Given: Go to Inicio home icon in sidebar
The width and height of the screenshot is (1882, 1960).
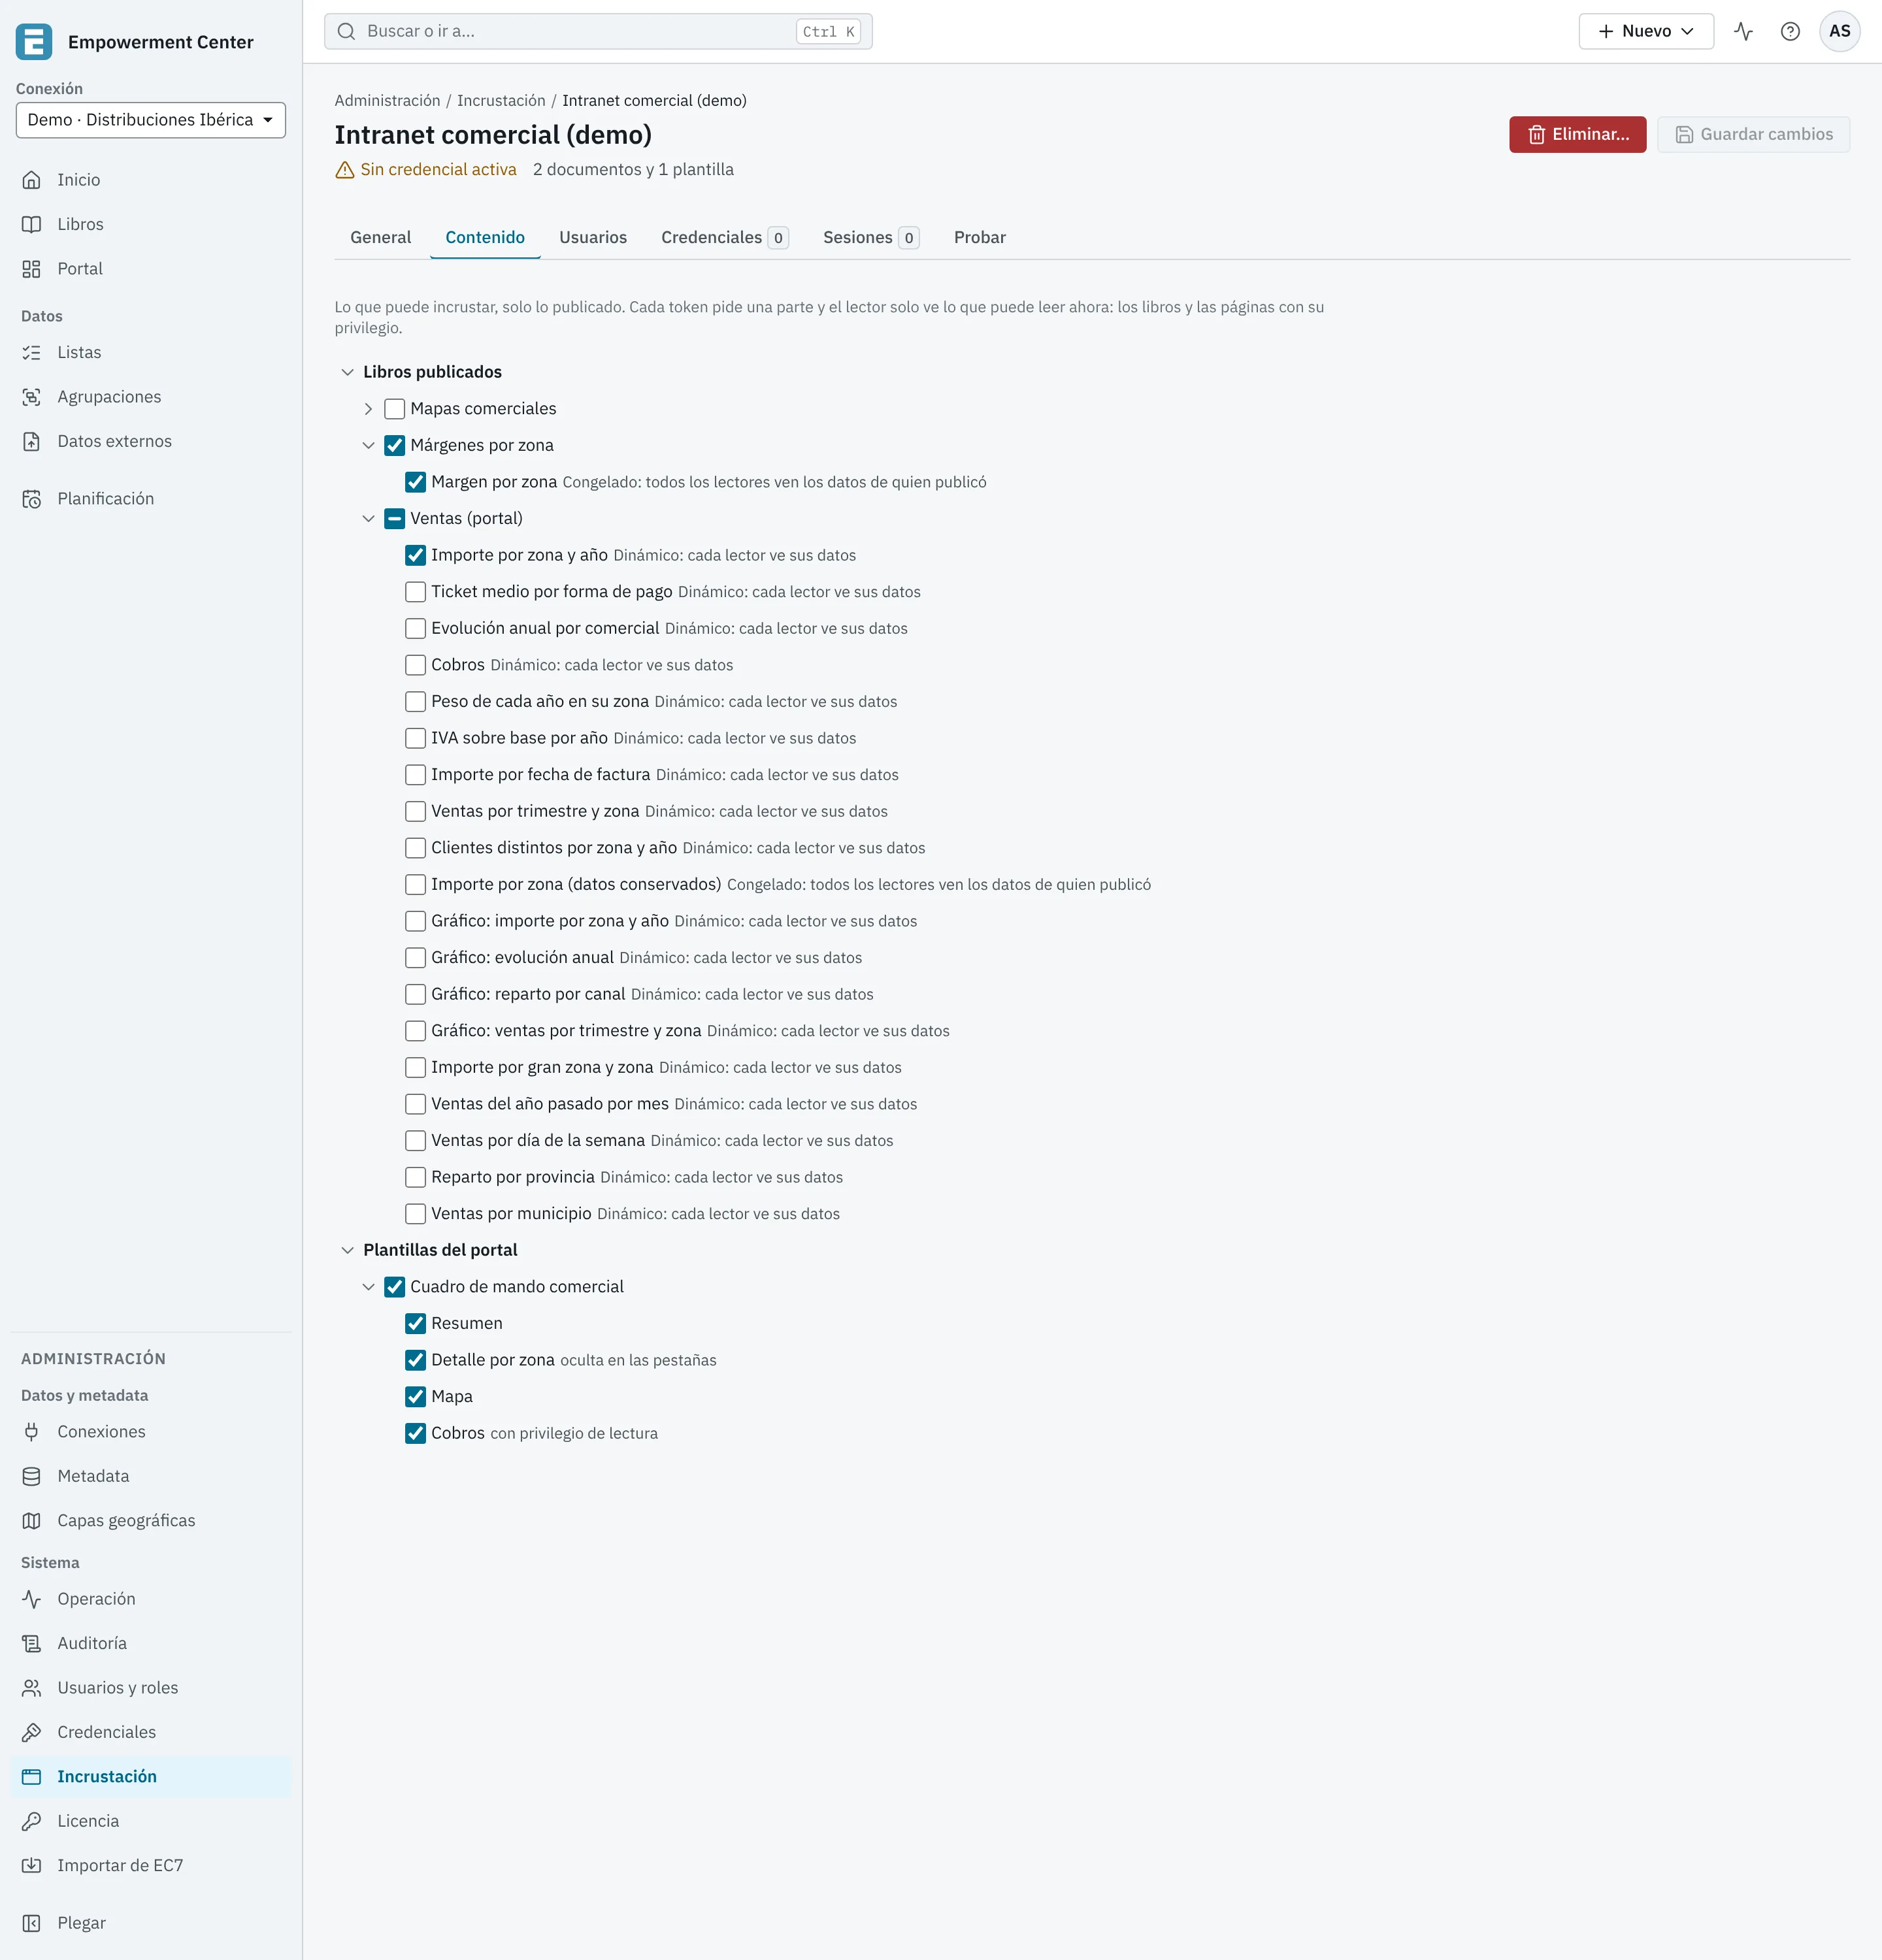Looking at the screenshot, I should (32, 180).
